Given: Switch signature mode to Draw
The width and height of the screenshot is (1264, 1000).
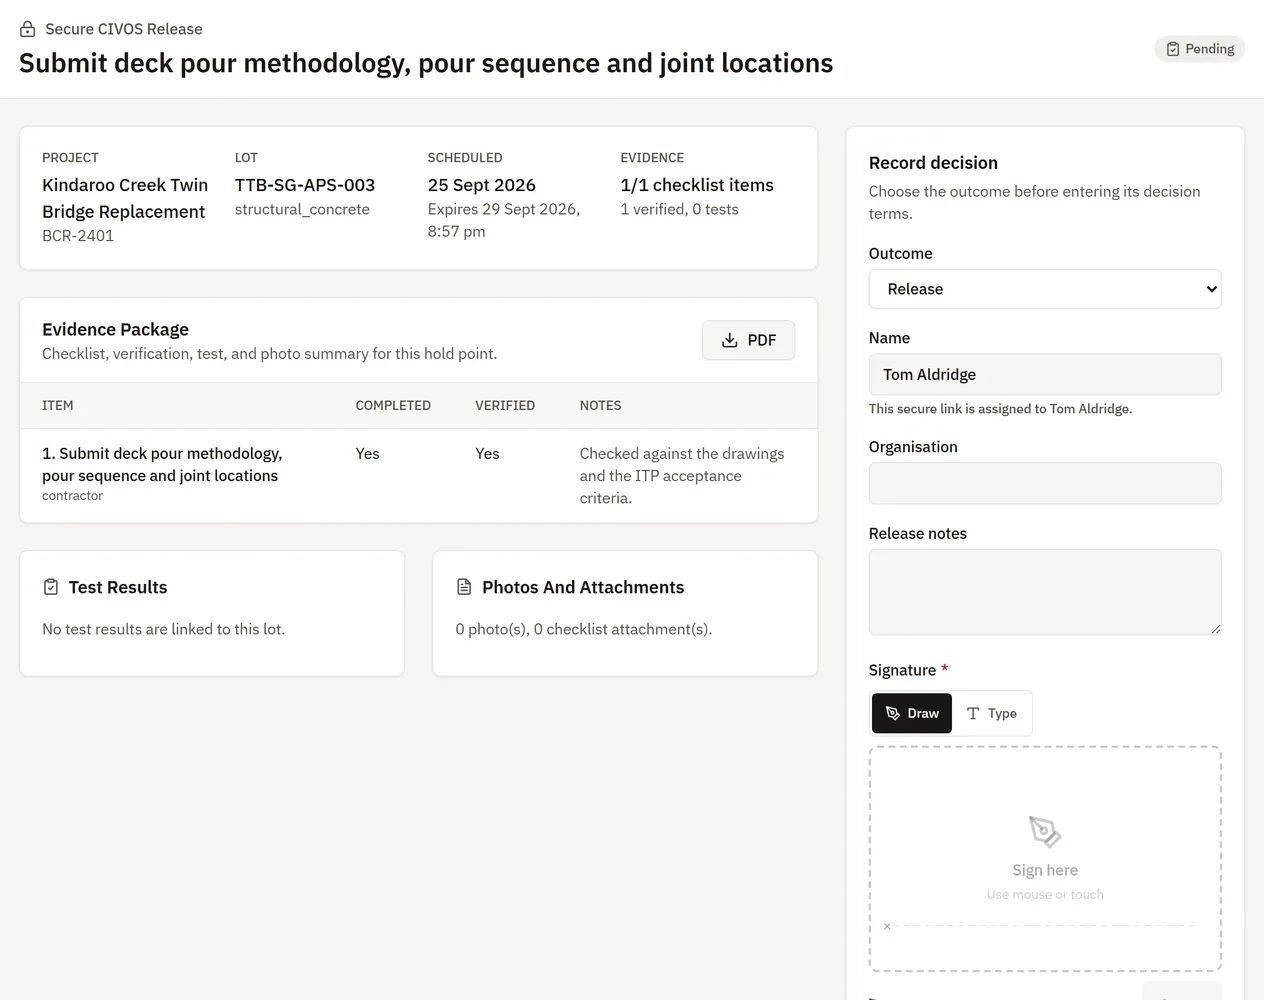Looking at the screenshot, I should [x=912, y=713].
